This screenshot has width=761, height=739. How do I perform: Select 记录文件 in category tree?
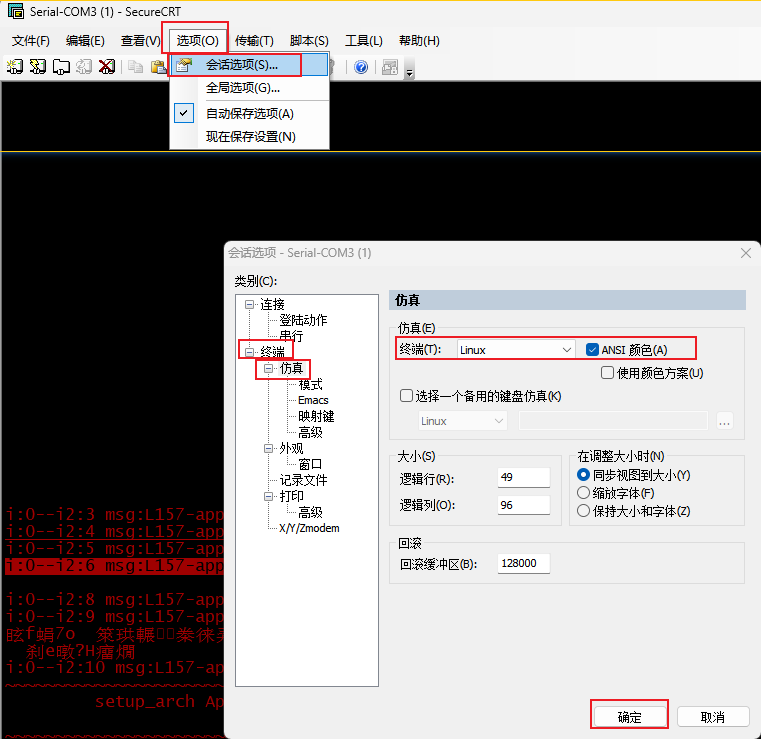click(303, 480)
